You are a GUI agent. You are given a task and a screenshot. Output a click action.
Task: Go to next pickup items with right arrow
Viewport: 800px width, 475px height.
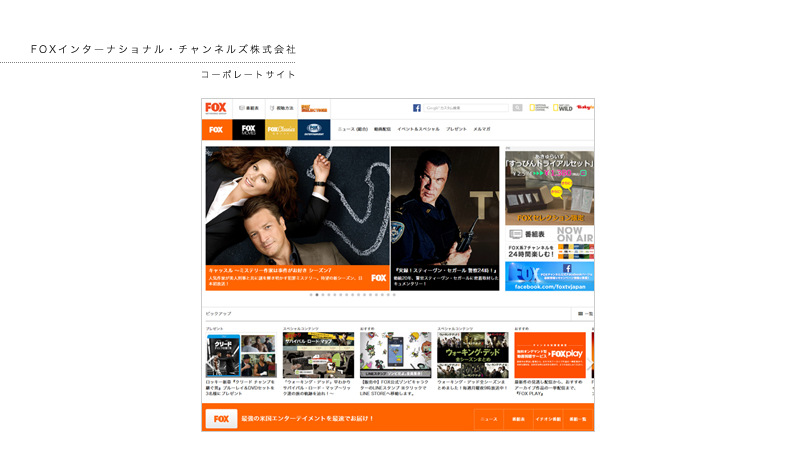pos(590,363)
